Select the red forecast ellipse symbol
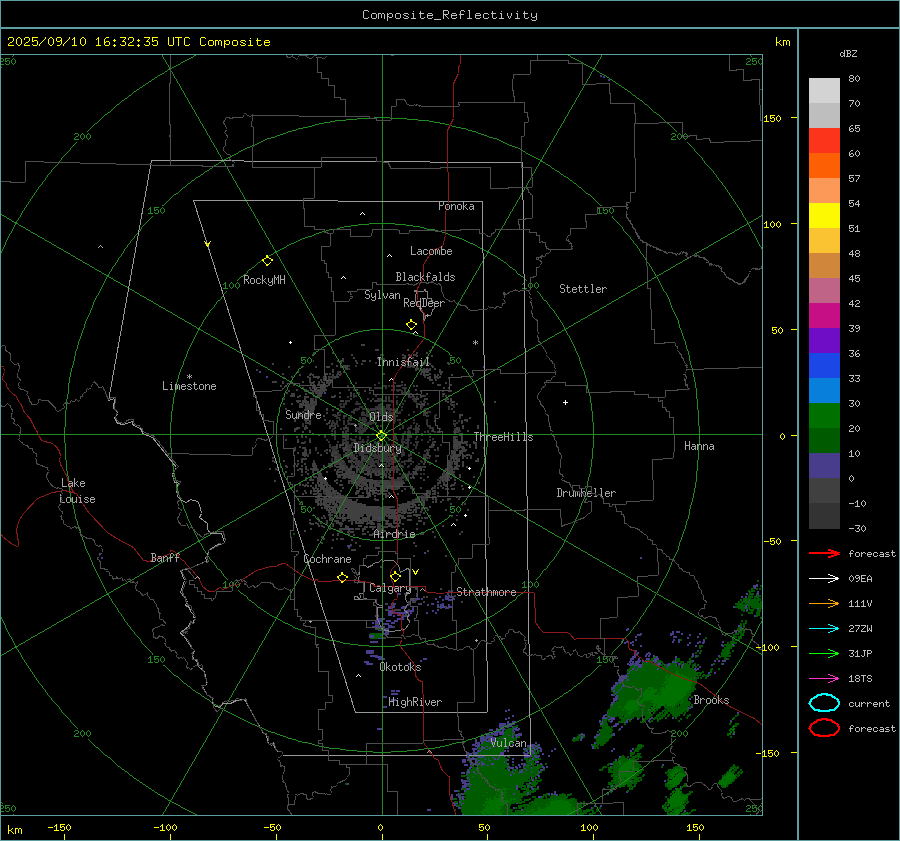 coord(824,728)
